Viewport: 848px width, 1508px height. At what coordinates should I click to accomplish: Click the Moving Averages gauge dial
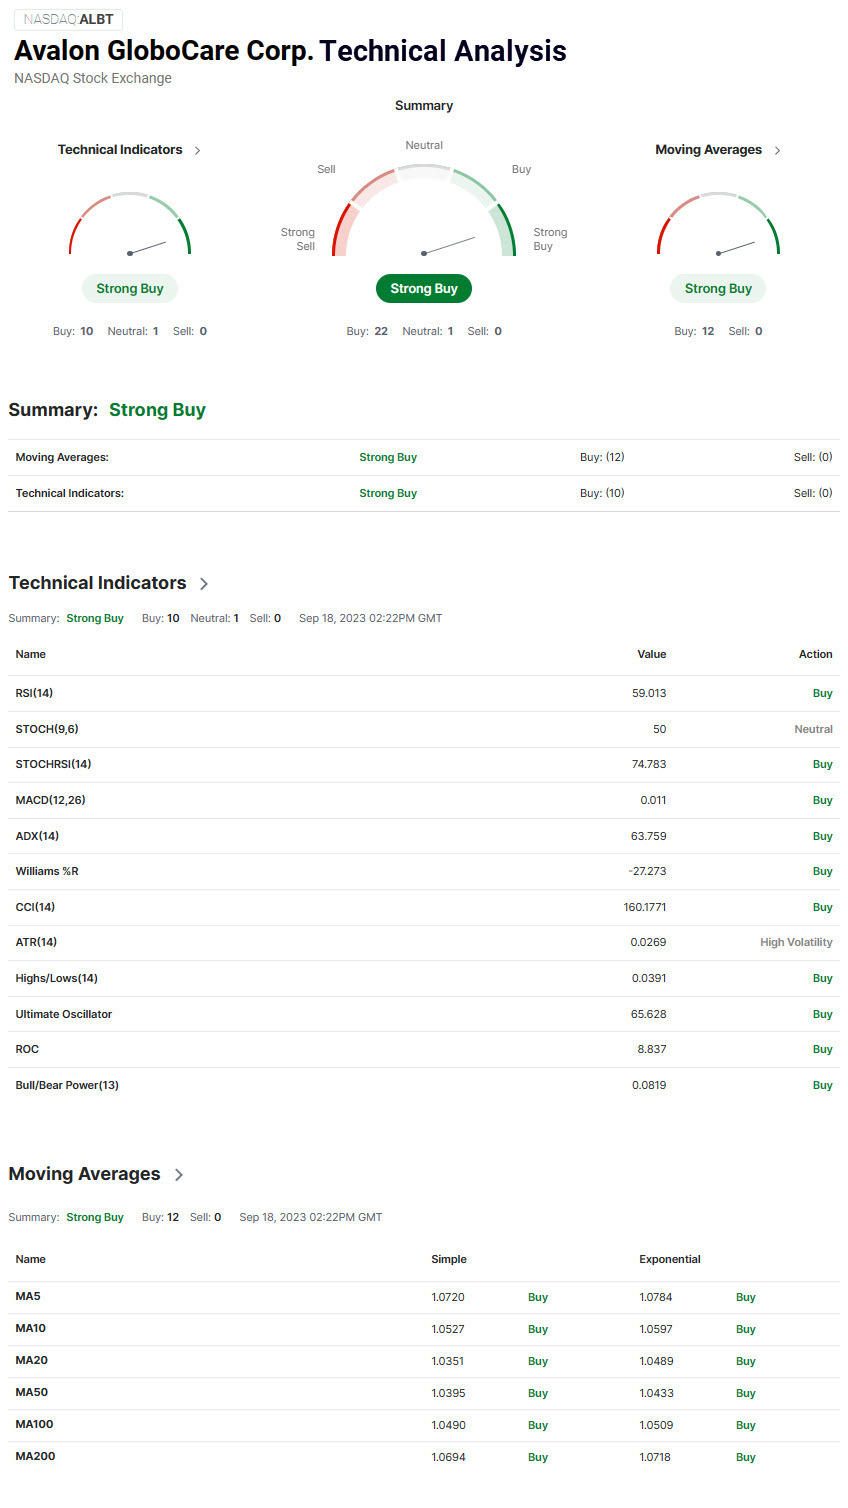[718, 224]
